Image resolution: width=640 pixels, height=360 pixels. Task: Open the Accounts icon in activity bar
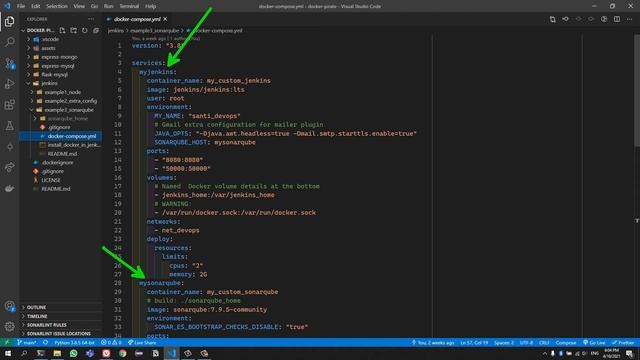(x=9, y=306)
